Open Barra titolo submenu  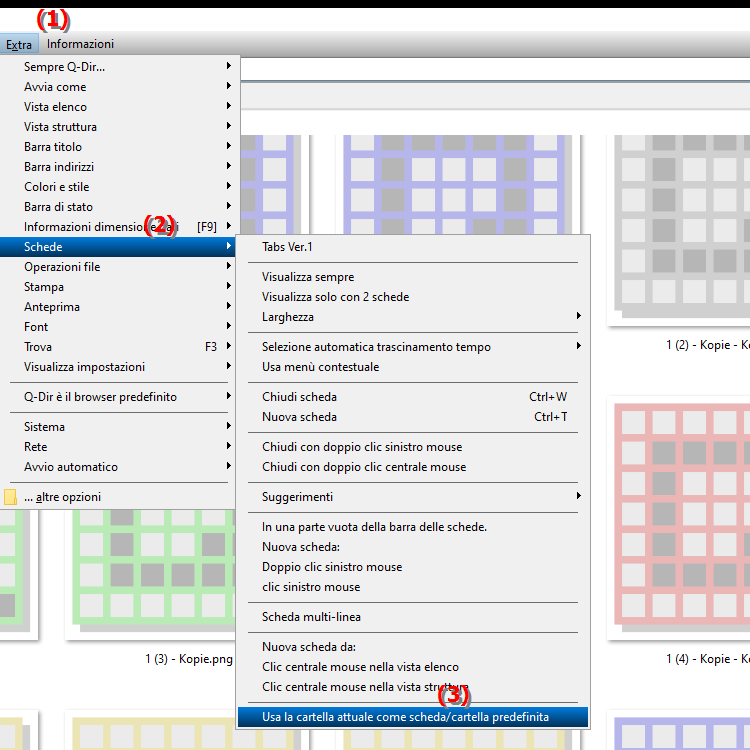(118, 147)
